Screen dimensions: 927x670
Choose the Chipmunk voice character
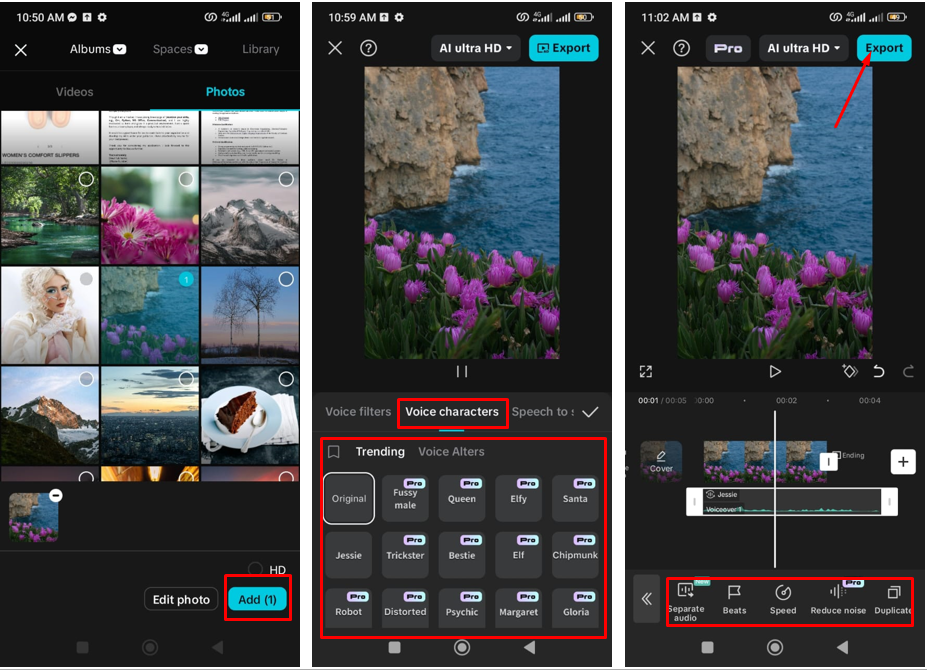click(x=575, y=555)
